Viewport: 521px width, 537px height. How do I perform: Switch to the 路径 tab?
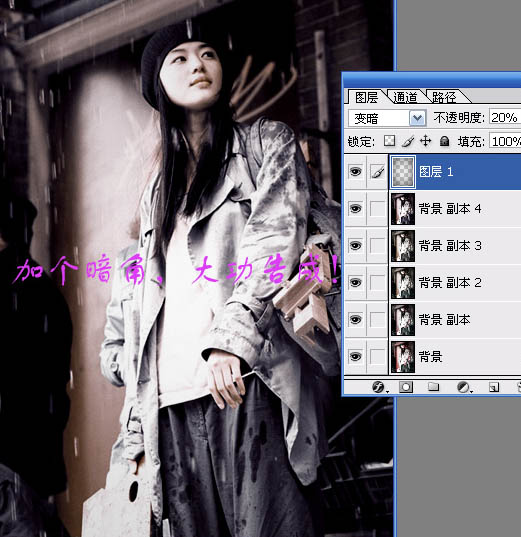444,98
